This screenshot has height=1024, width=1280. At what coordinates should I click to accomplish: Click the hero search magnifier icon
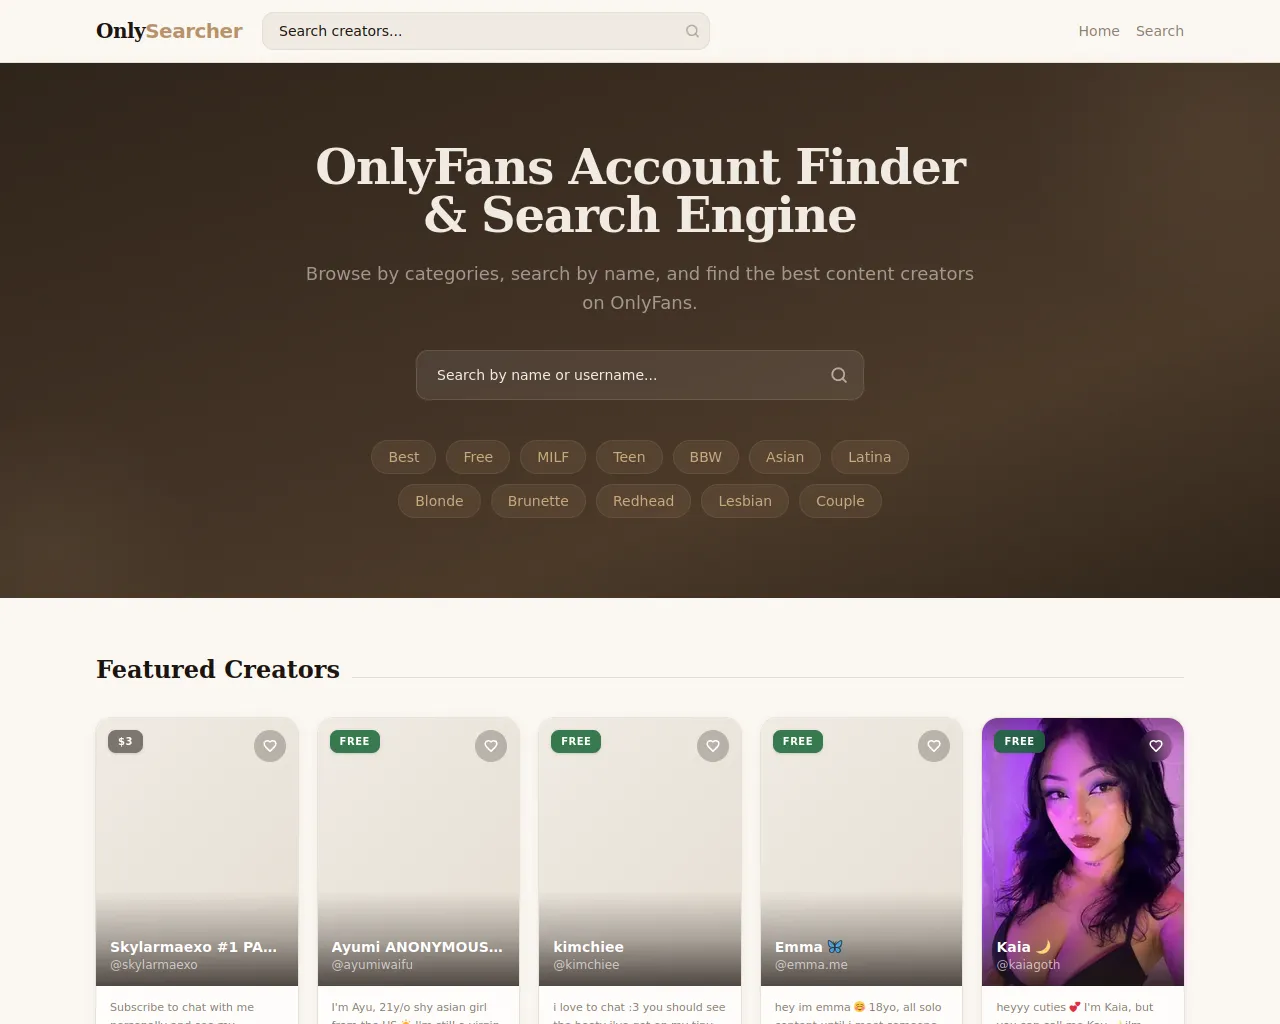pyautogui.click(x=839, y=375)
